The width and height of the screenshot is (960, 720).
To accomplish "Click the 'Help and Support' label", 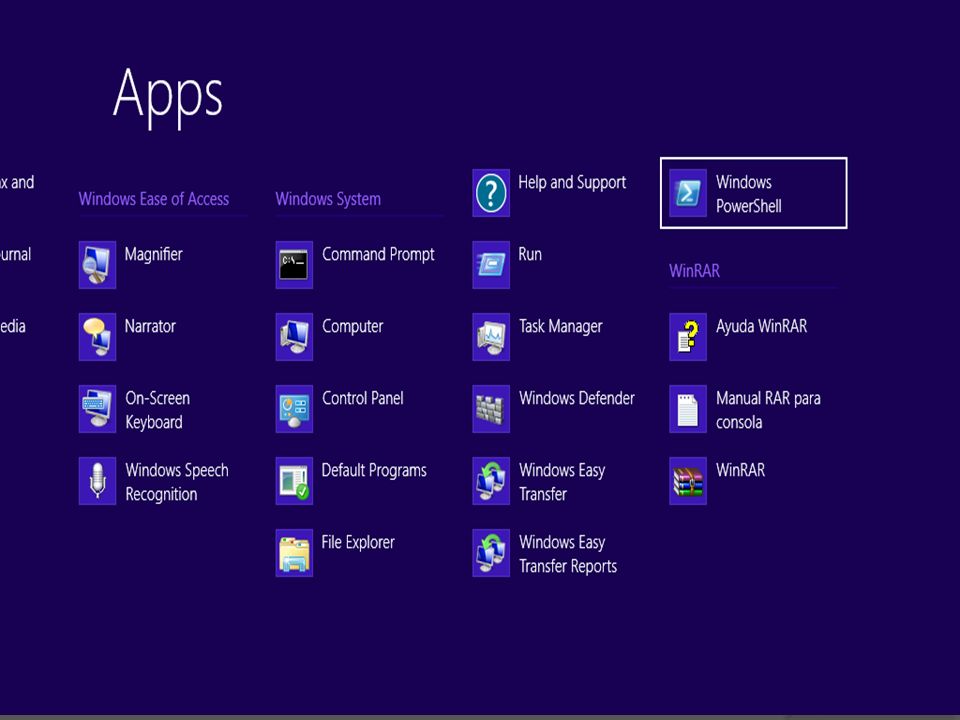I will pyautogui.click(x=572, y=182).
